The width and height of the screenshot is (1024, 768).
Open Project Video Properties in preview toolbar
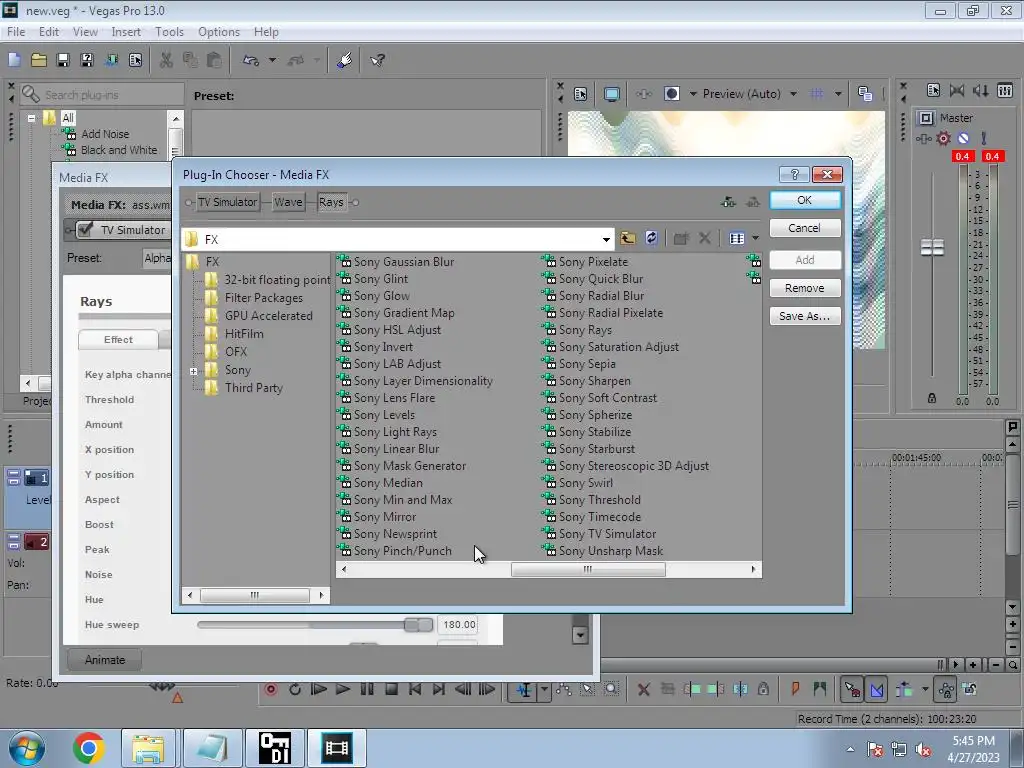(x=580, y=94)
